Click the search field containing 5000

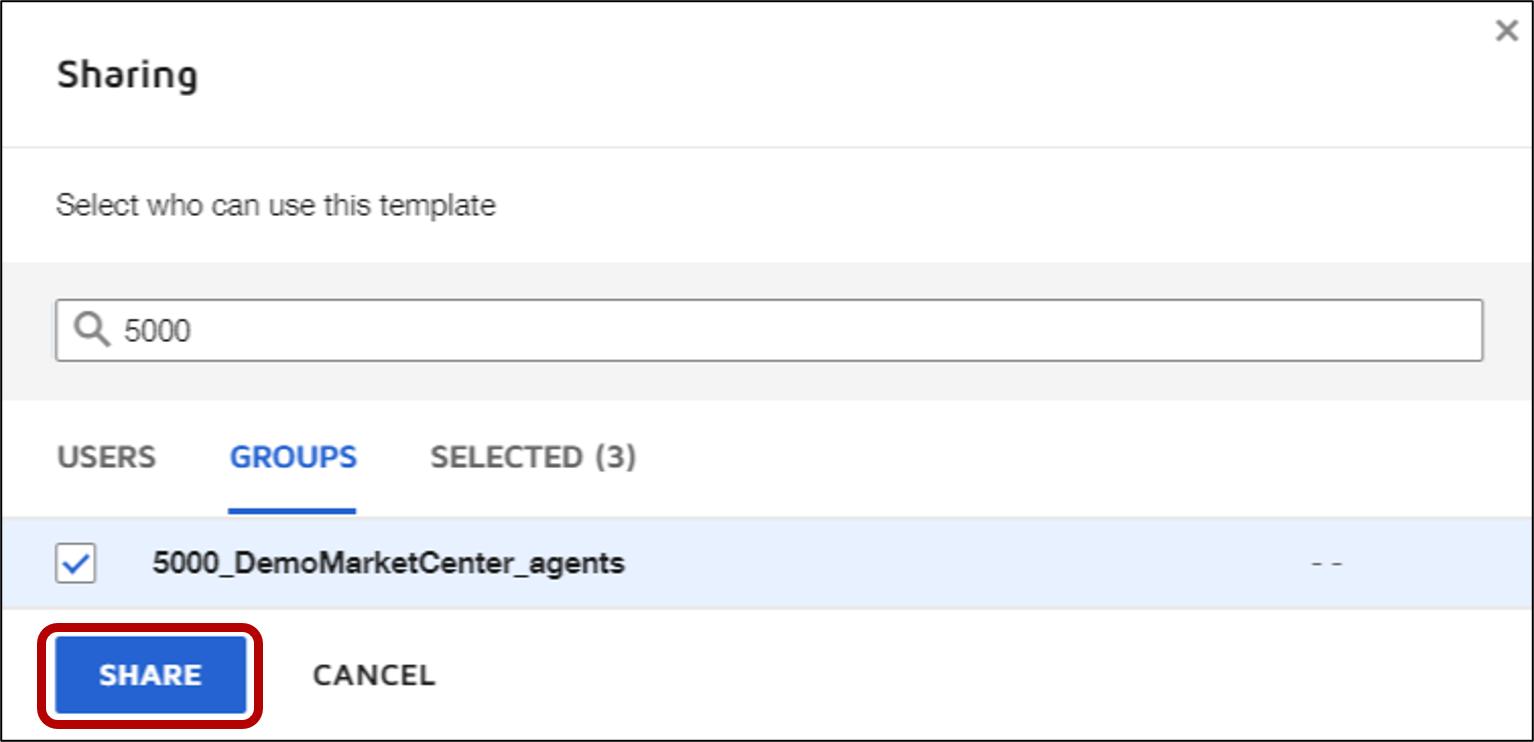point(769,330)
